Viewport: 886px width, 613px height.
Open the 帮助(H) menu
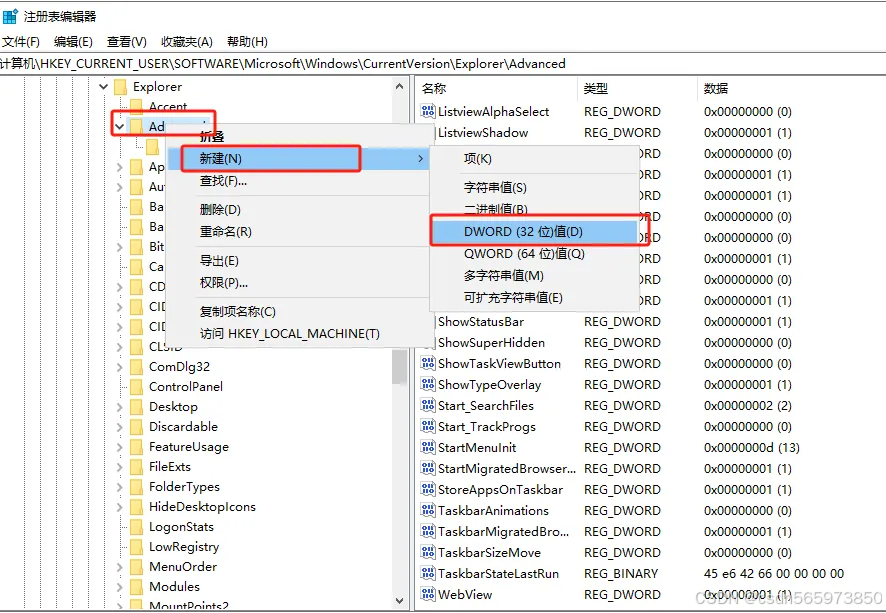click(x=247, y=42)
